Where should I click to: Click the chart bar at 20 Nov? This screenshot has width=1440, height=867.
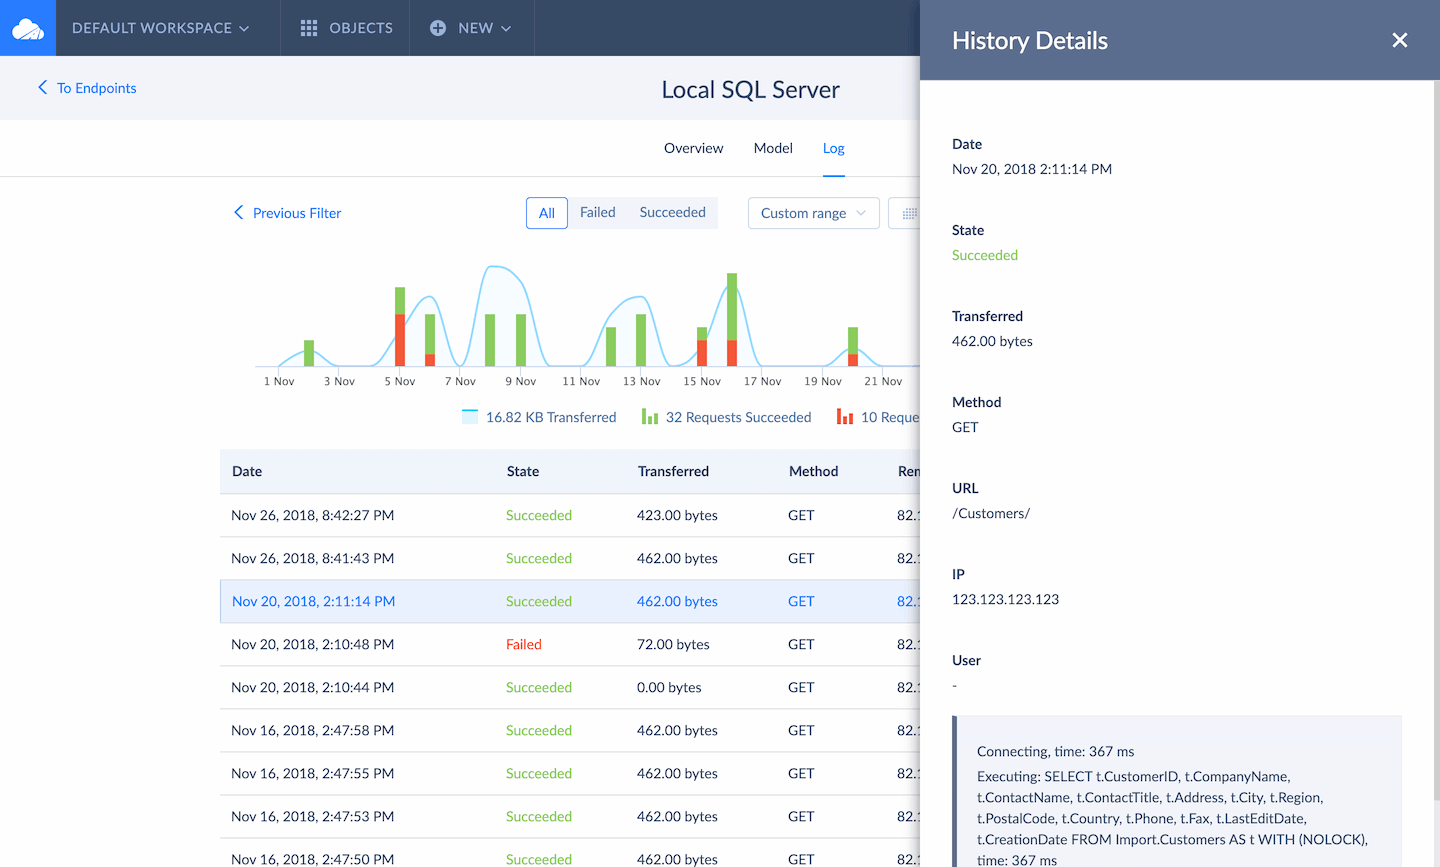(x=853, y=346)
